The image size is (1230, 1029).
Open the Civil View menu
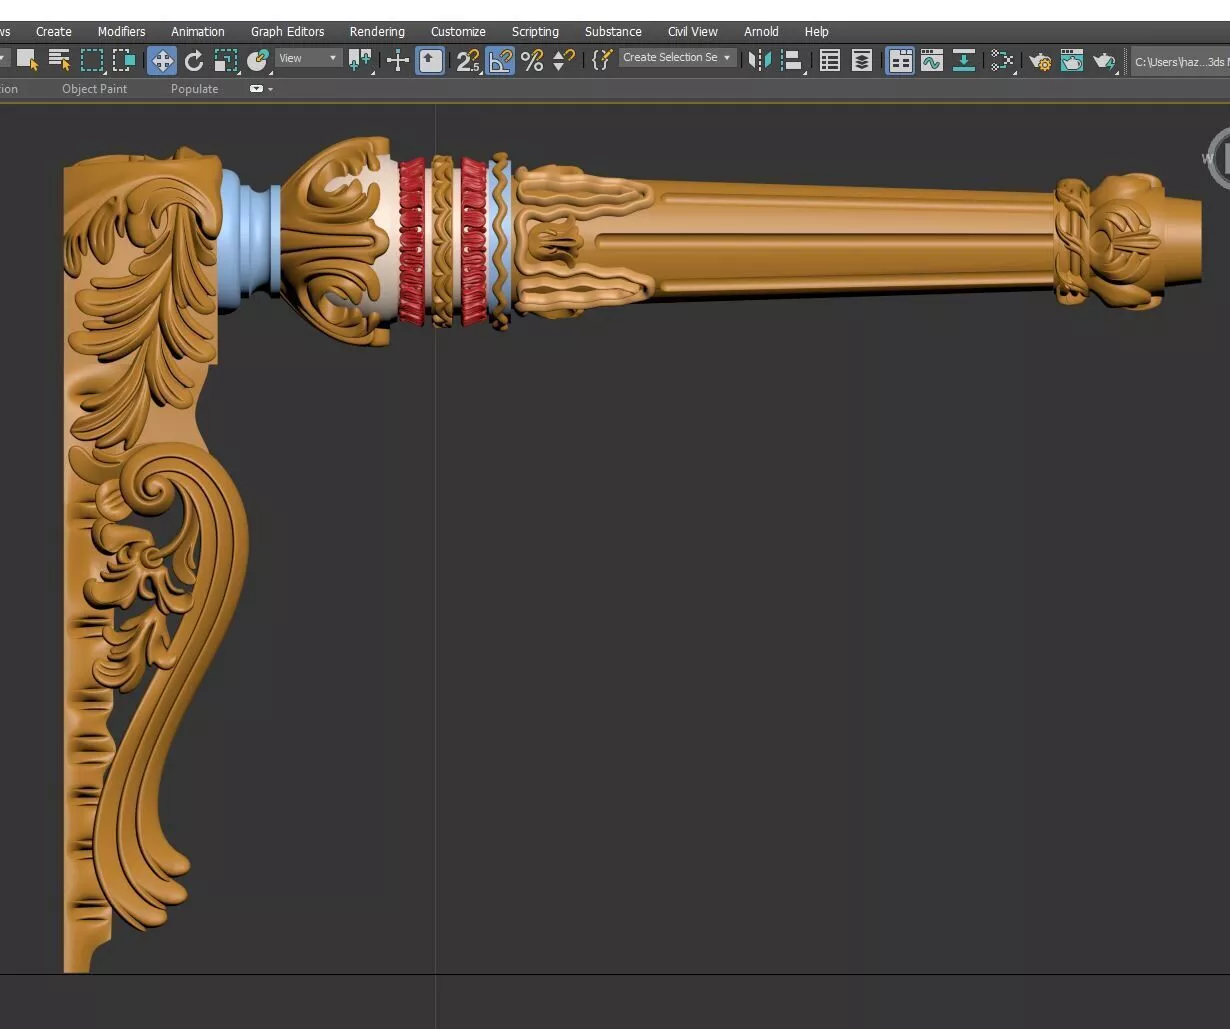(693, 32)
